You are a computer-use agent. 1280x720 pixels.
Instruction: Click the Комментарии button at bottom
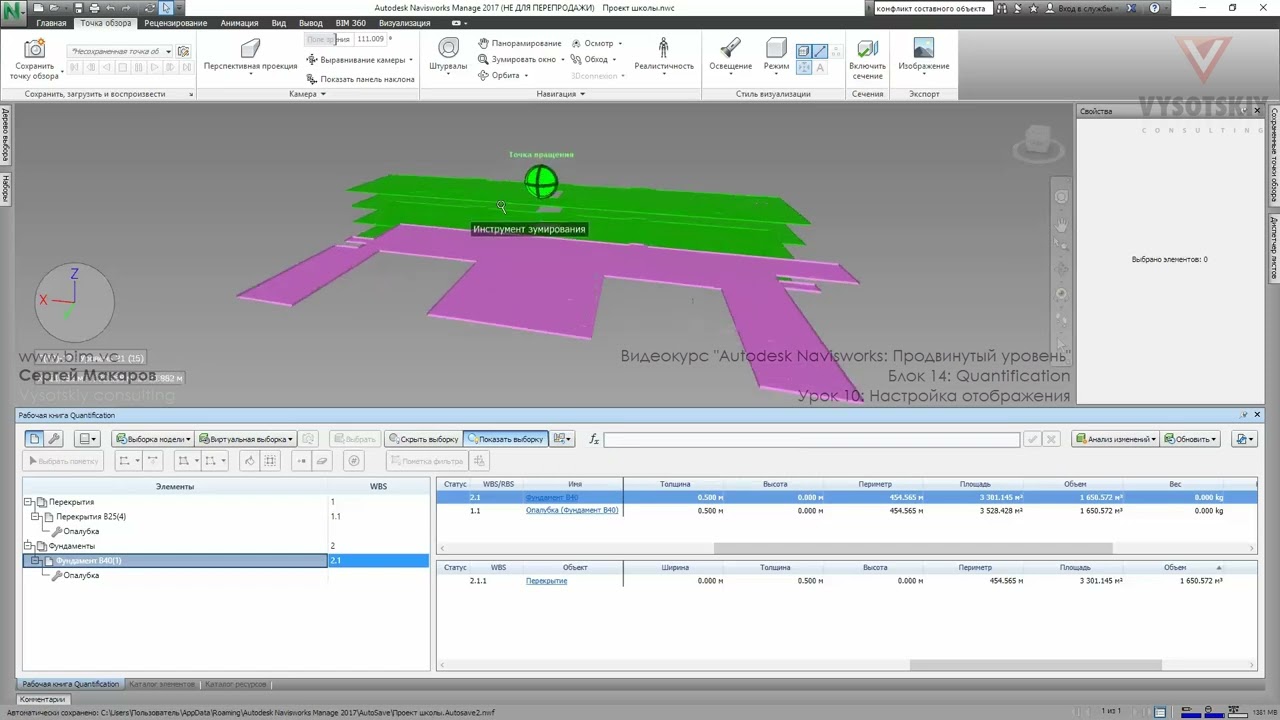(42, 699)
